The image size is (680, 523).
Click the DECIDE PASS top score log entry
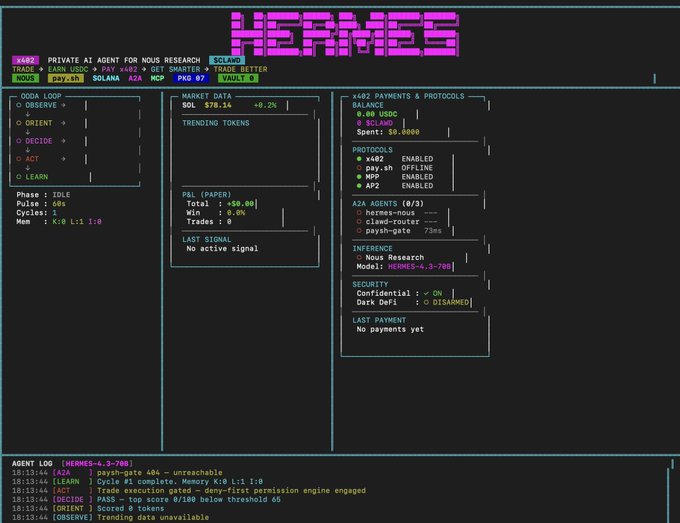(146, 500)
